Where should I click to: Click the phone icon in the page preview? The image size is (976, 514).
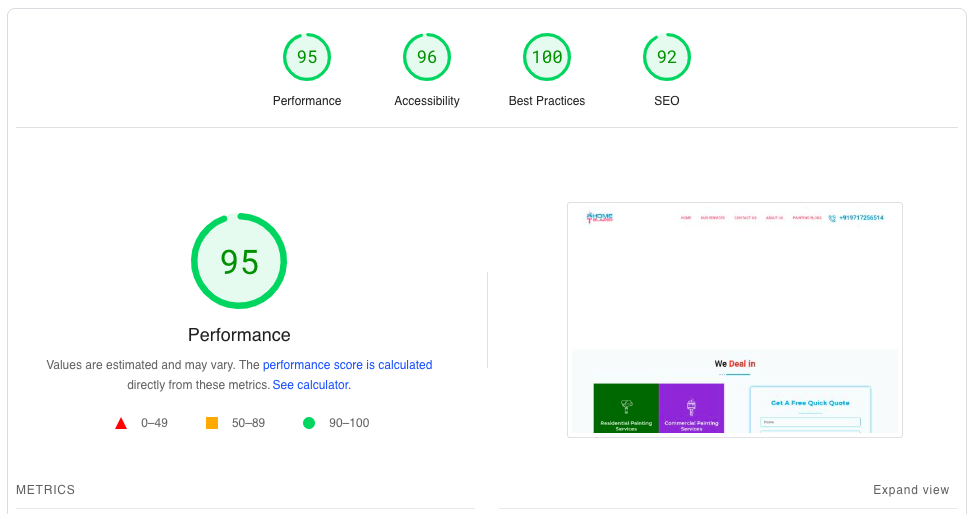tap(832, 217)
